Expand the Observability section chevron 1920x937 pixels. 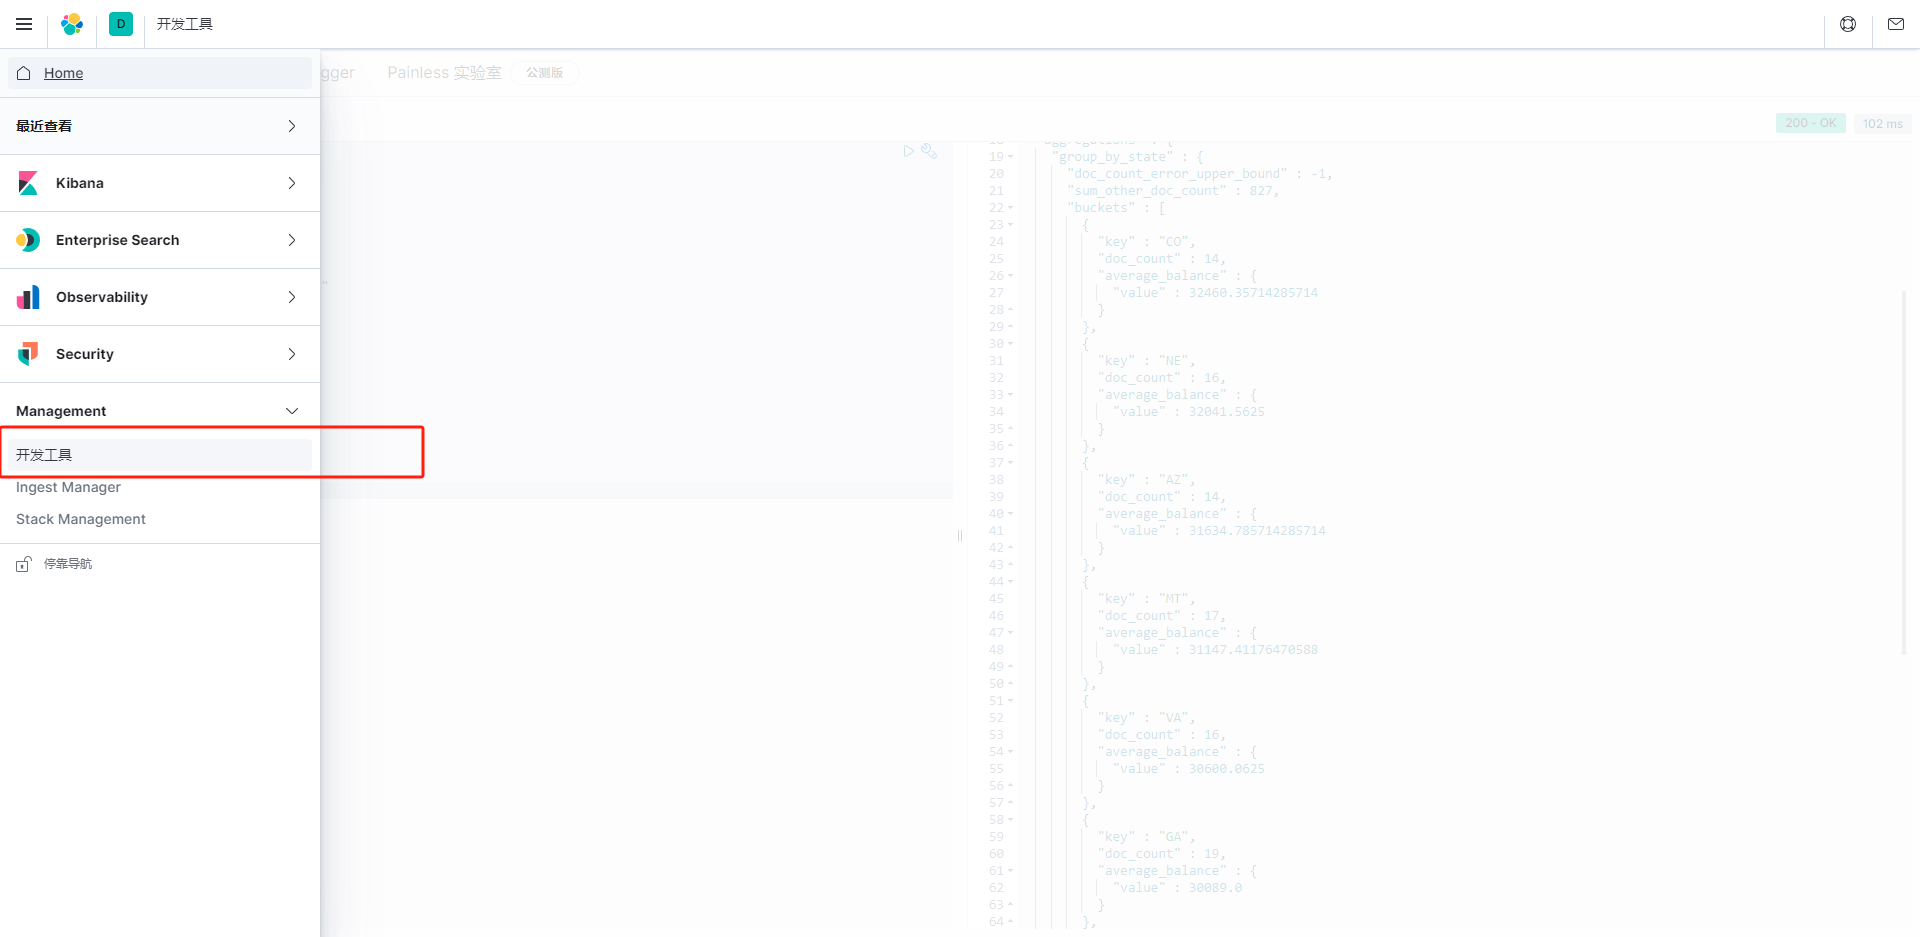pos(292,297)
